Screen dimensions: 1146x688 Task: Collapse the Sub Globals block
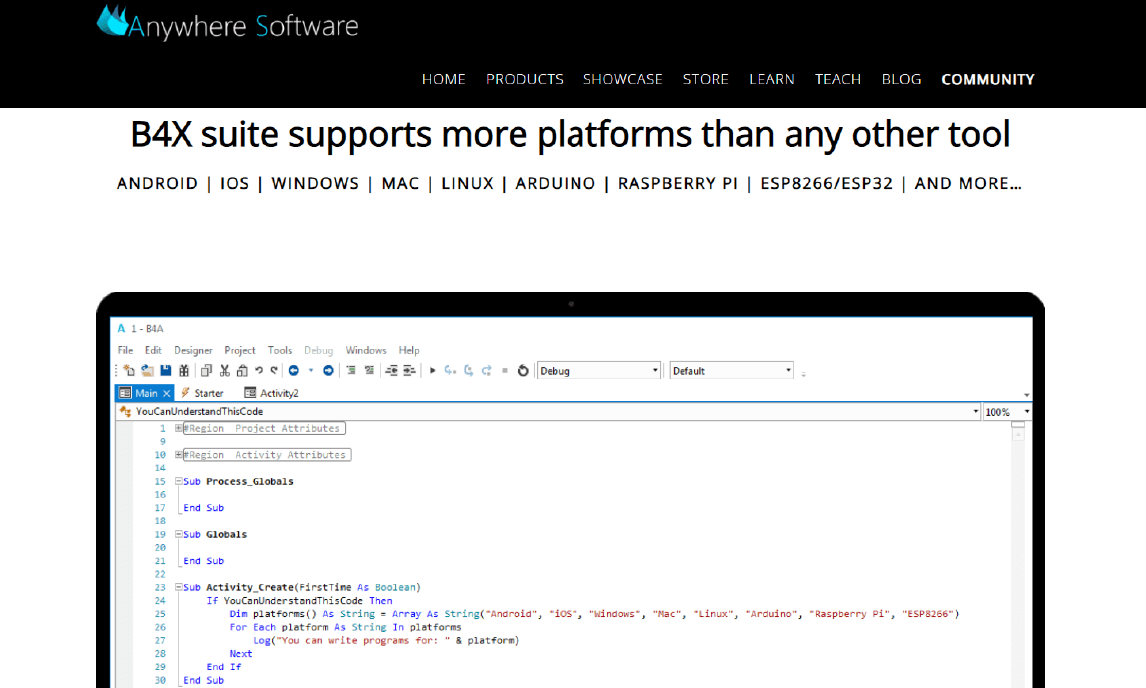pyautogui.click(x=178, y=534)
